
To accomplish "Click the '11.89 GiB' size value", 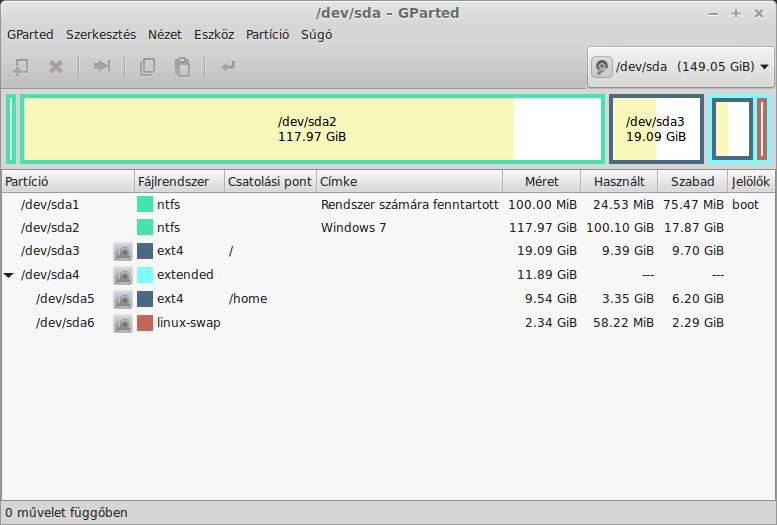I will [547, 275].
